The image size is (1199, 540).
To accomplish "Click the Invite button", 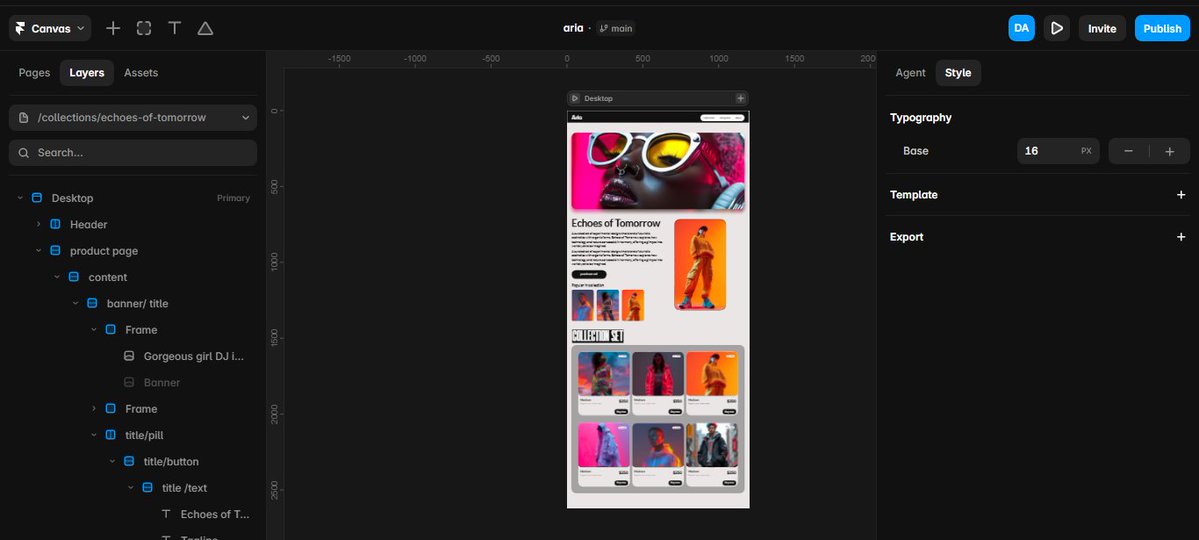I will [x=1102, y=28].
